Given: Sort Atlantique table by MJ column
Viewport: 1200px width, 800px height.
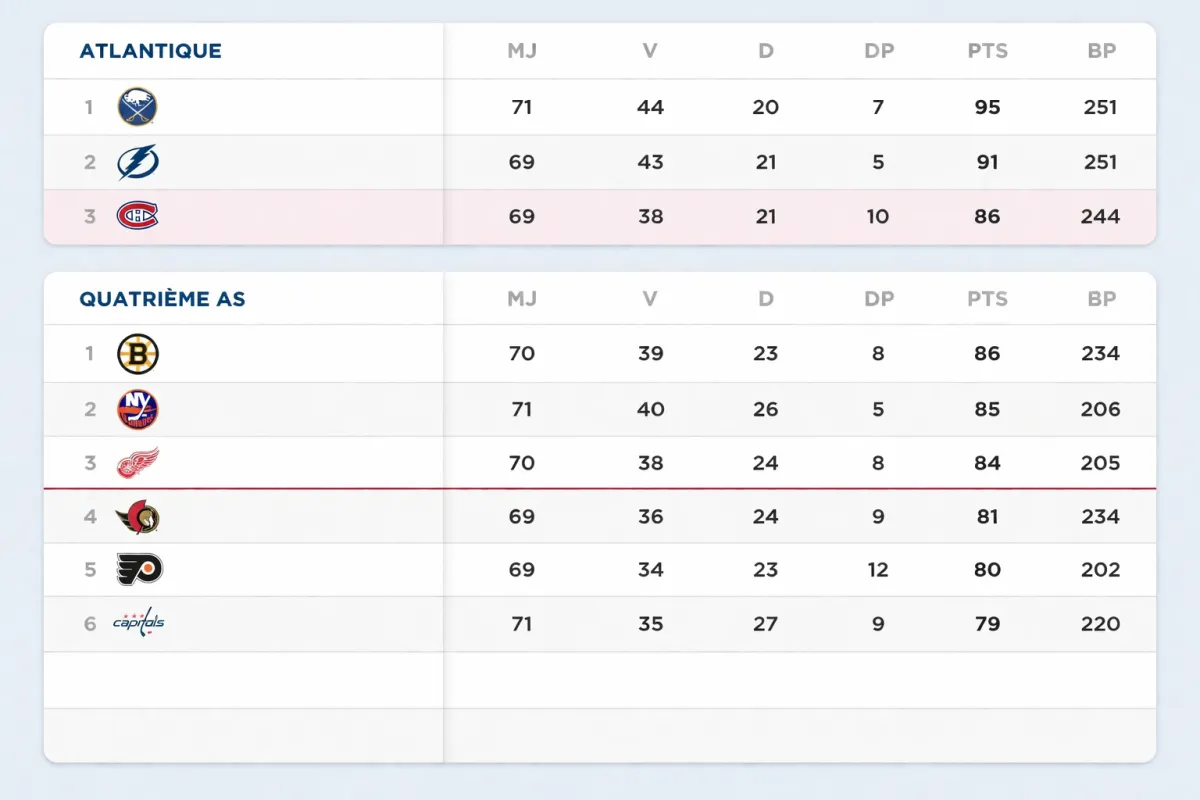Looking at the screenshot, I should tap(522, 51).
